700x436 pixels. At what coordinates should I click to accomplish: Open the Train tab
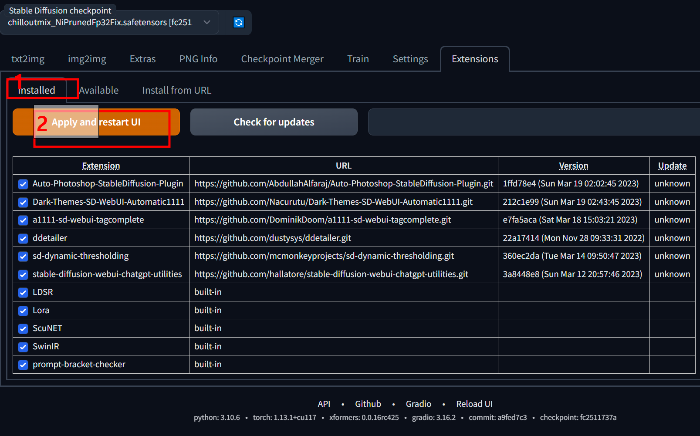tap(358, 59)
